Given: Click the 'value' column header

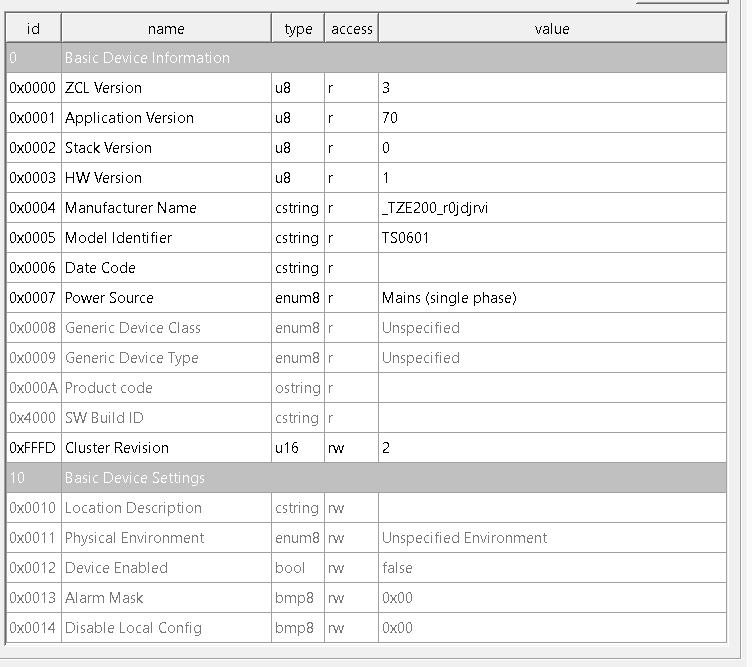Looking at the screenshot, I should (x=552, y=29).
